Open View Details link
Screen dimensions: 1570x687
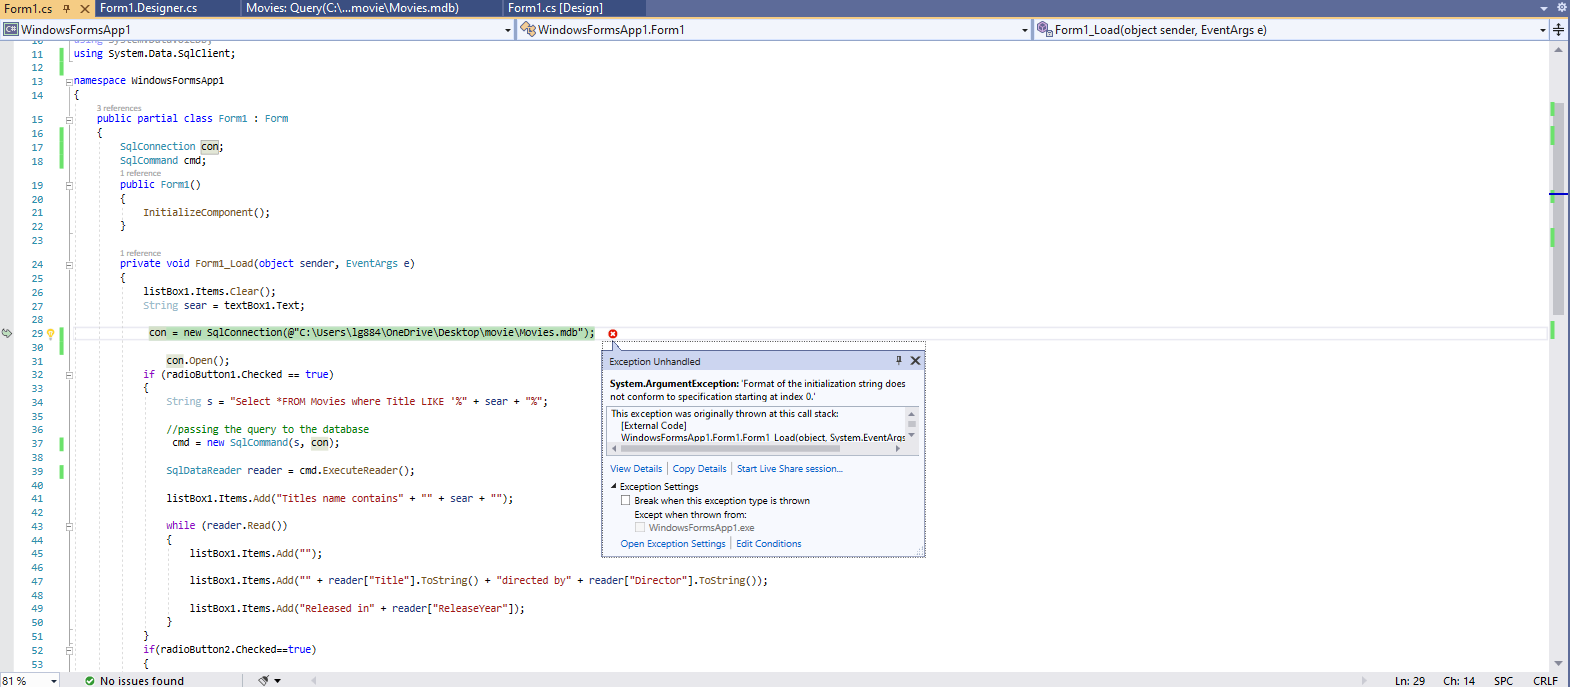(x=636, y=469)
